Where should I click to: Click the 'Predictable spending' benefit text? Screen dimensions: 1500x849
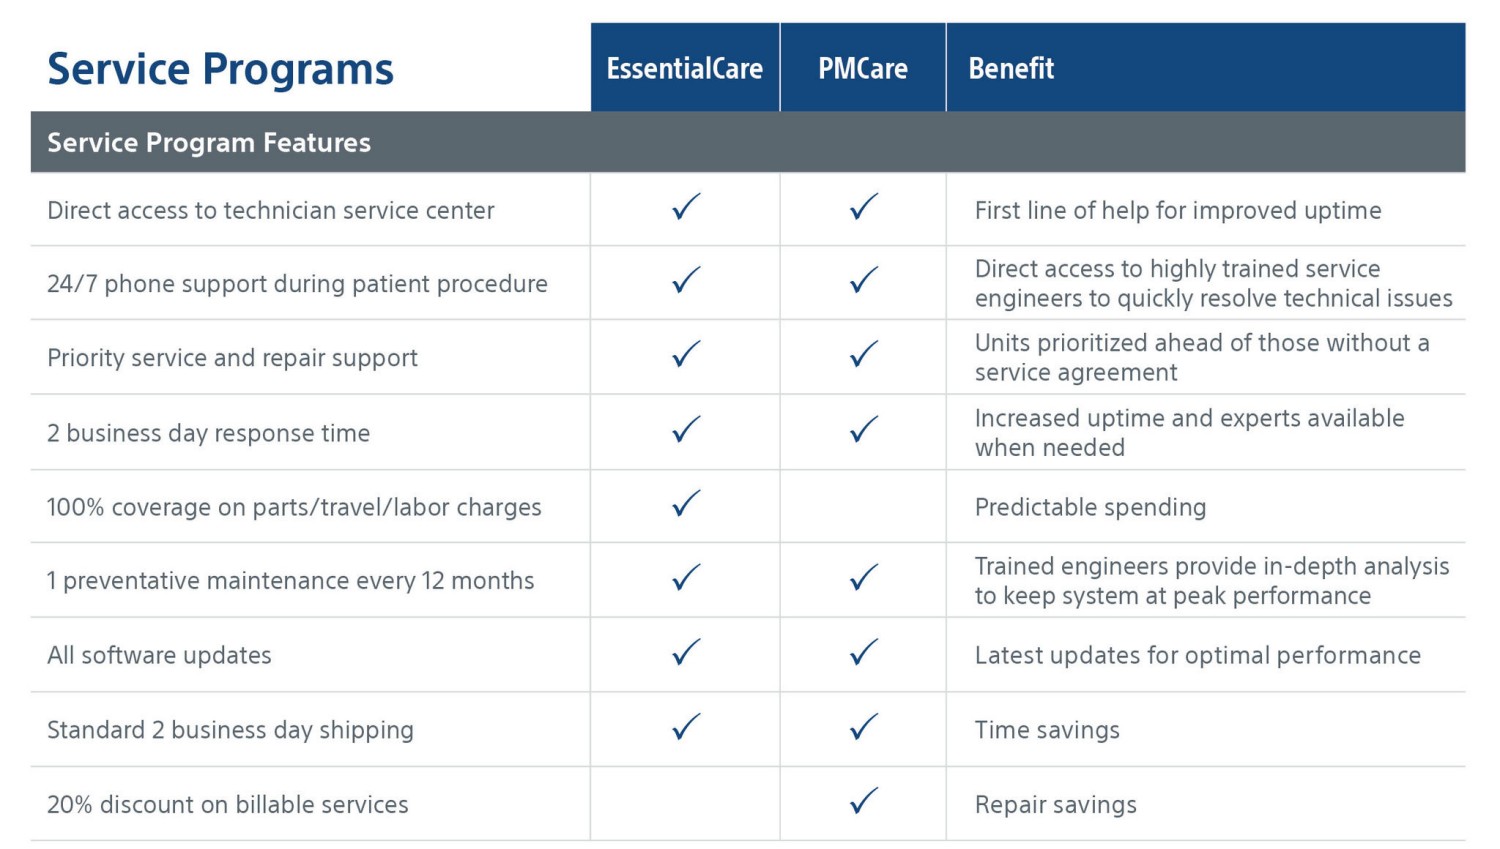pyautogui.click(x=1090, y=507)
